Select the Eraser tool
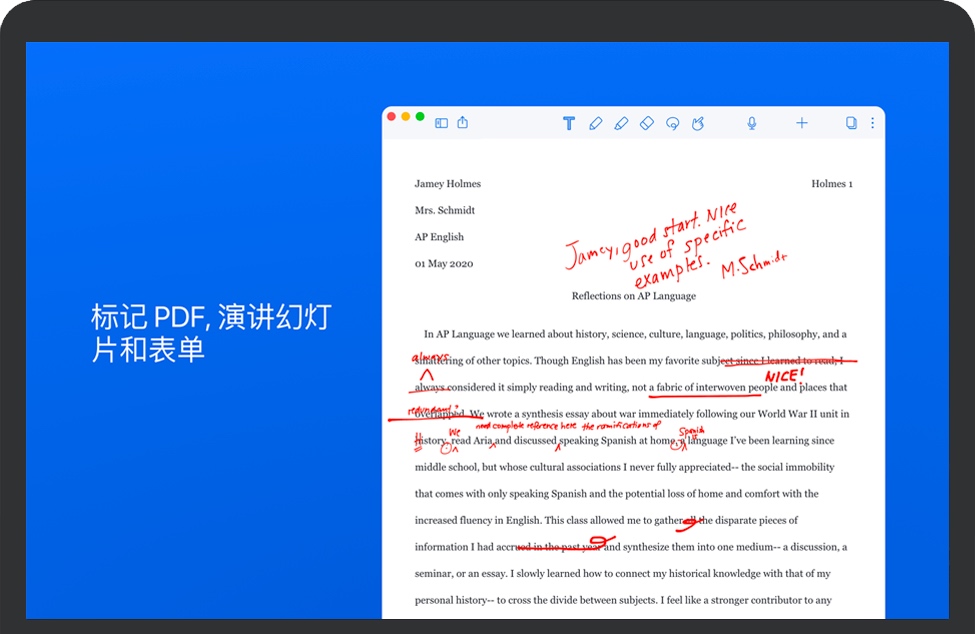The width and height of the screenshot is (975, 634). [646, 123]
